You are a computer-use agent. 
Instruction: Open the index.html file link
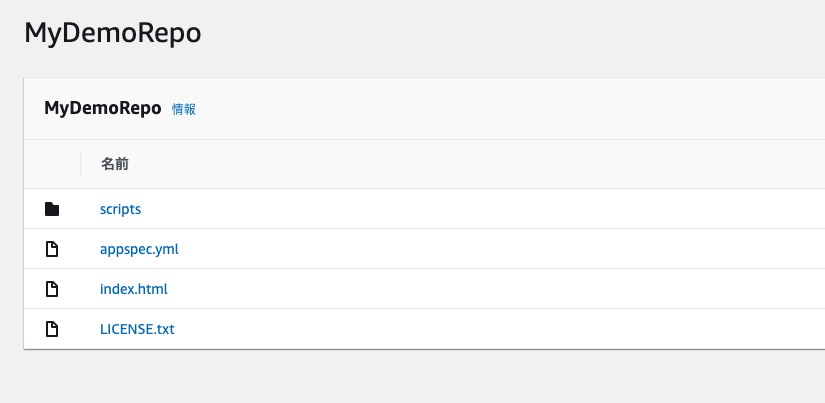pos(133,289)
